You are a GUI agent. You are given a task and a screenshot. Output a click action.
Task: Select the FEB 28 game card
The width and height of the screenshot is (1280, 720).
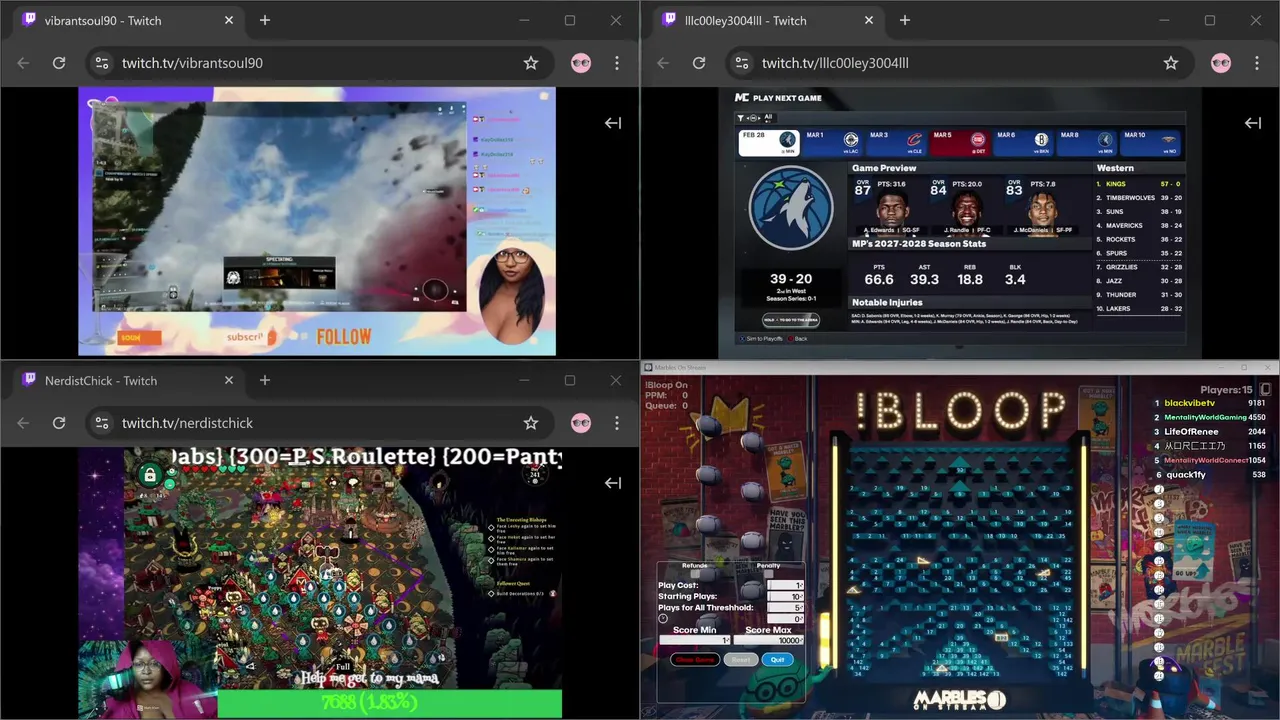click(x=769, y=143)
